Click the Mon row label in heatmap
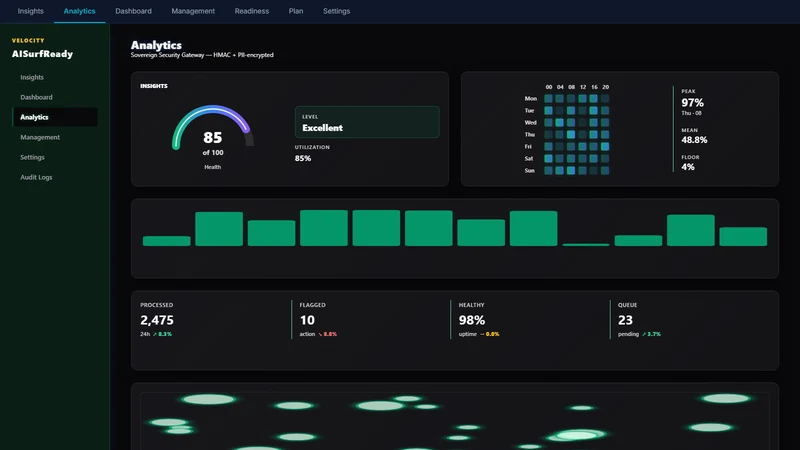The width and height of the screenshot is (800, 450). (x=531, y=98)
